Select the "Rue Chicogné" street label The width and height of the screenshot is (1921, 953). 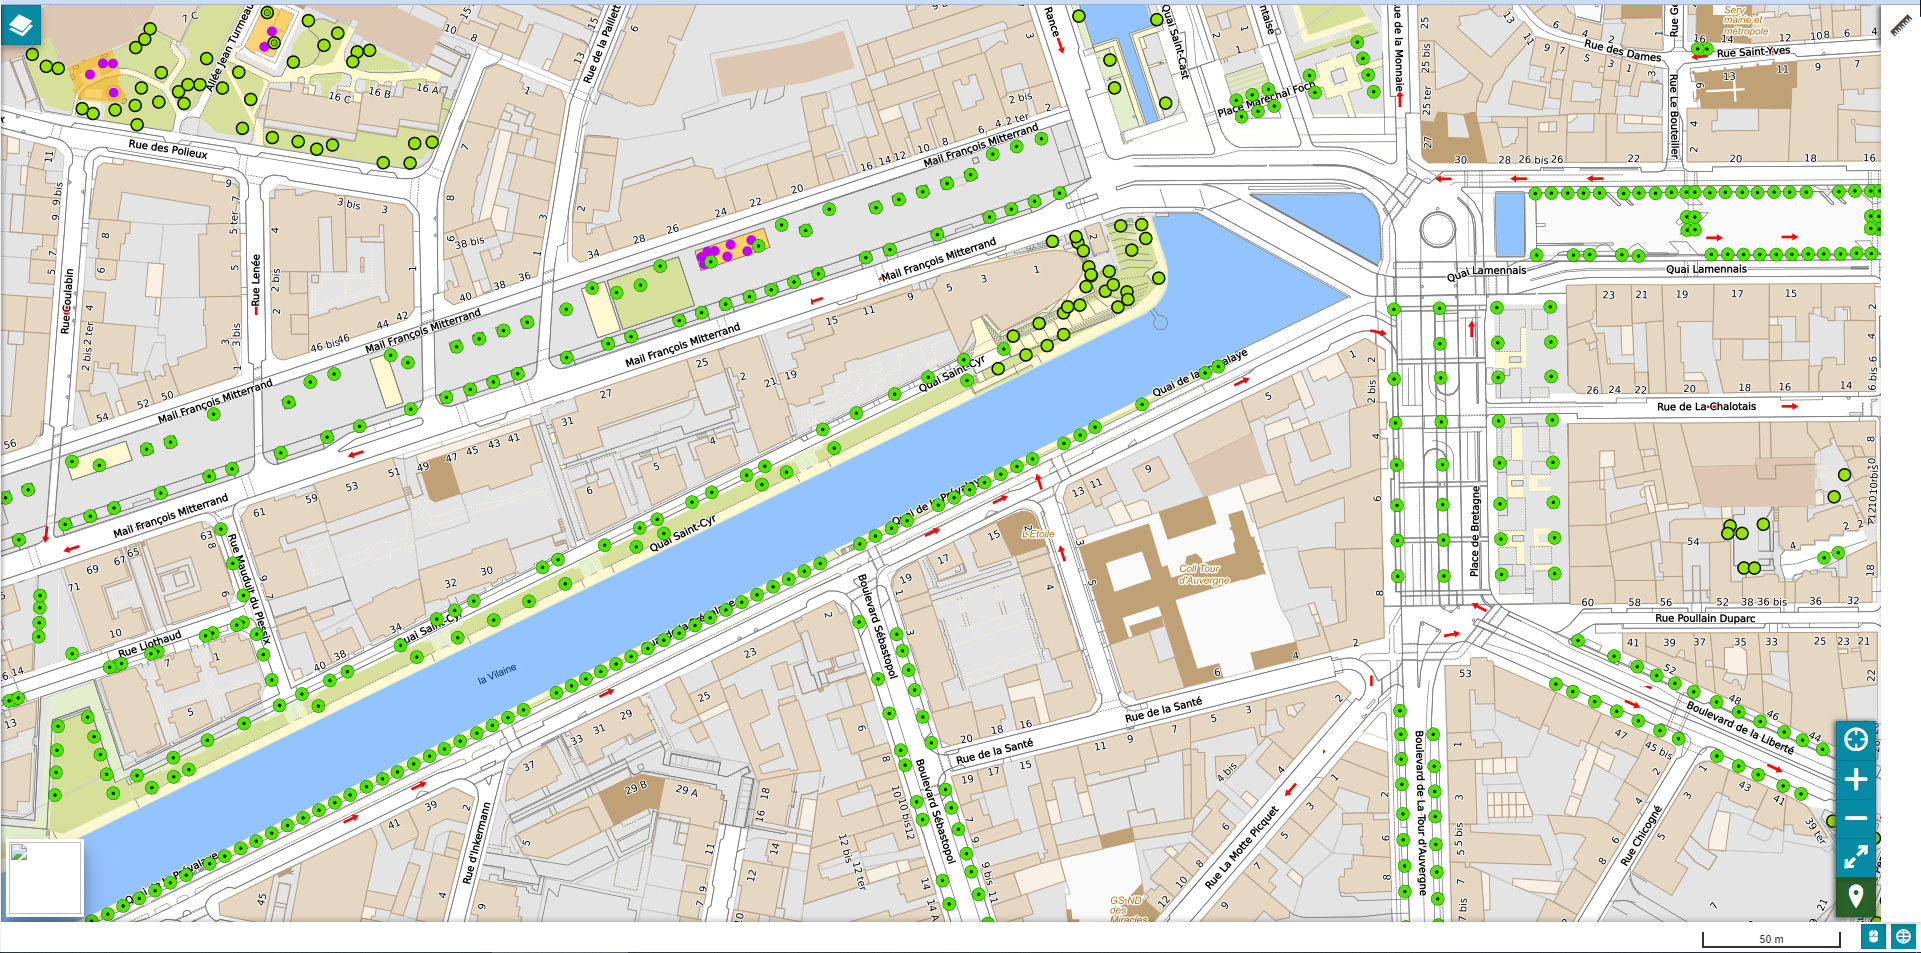(x=1641, y=835)
